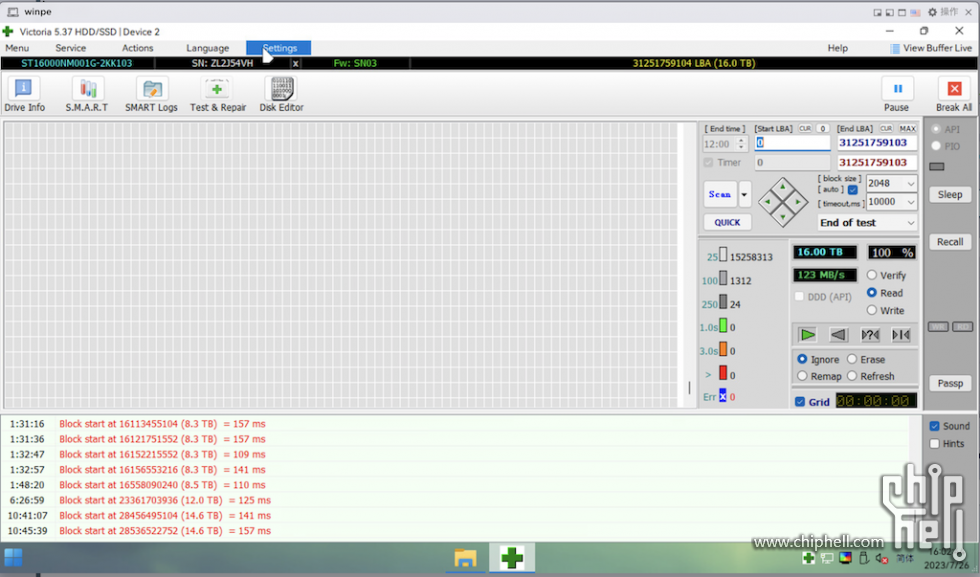Click the network monitor tray icon

point(827,558)
